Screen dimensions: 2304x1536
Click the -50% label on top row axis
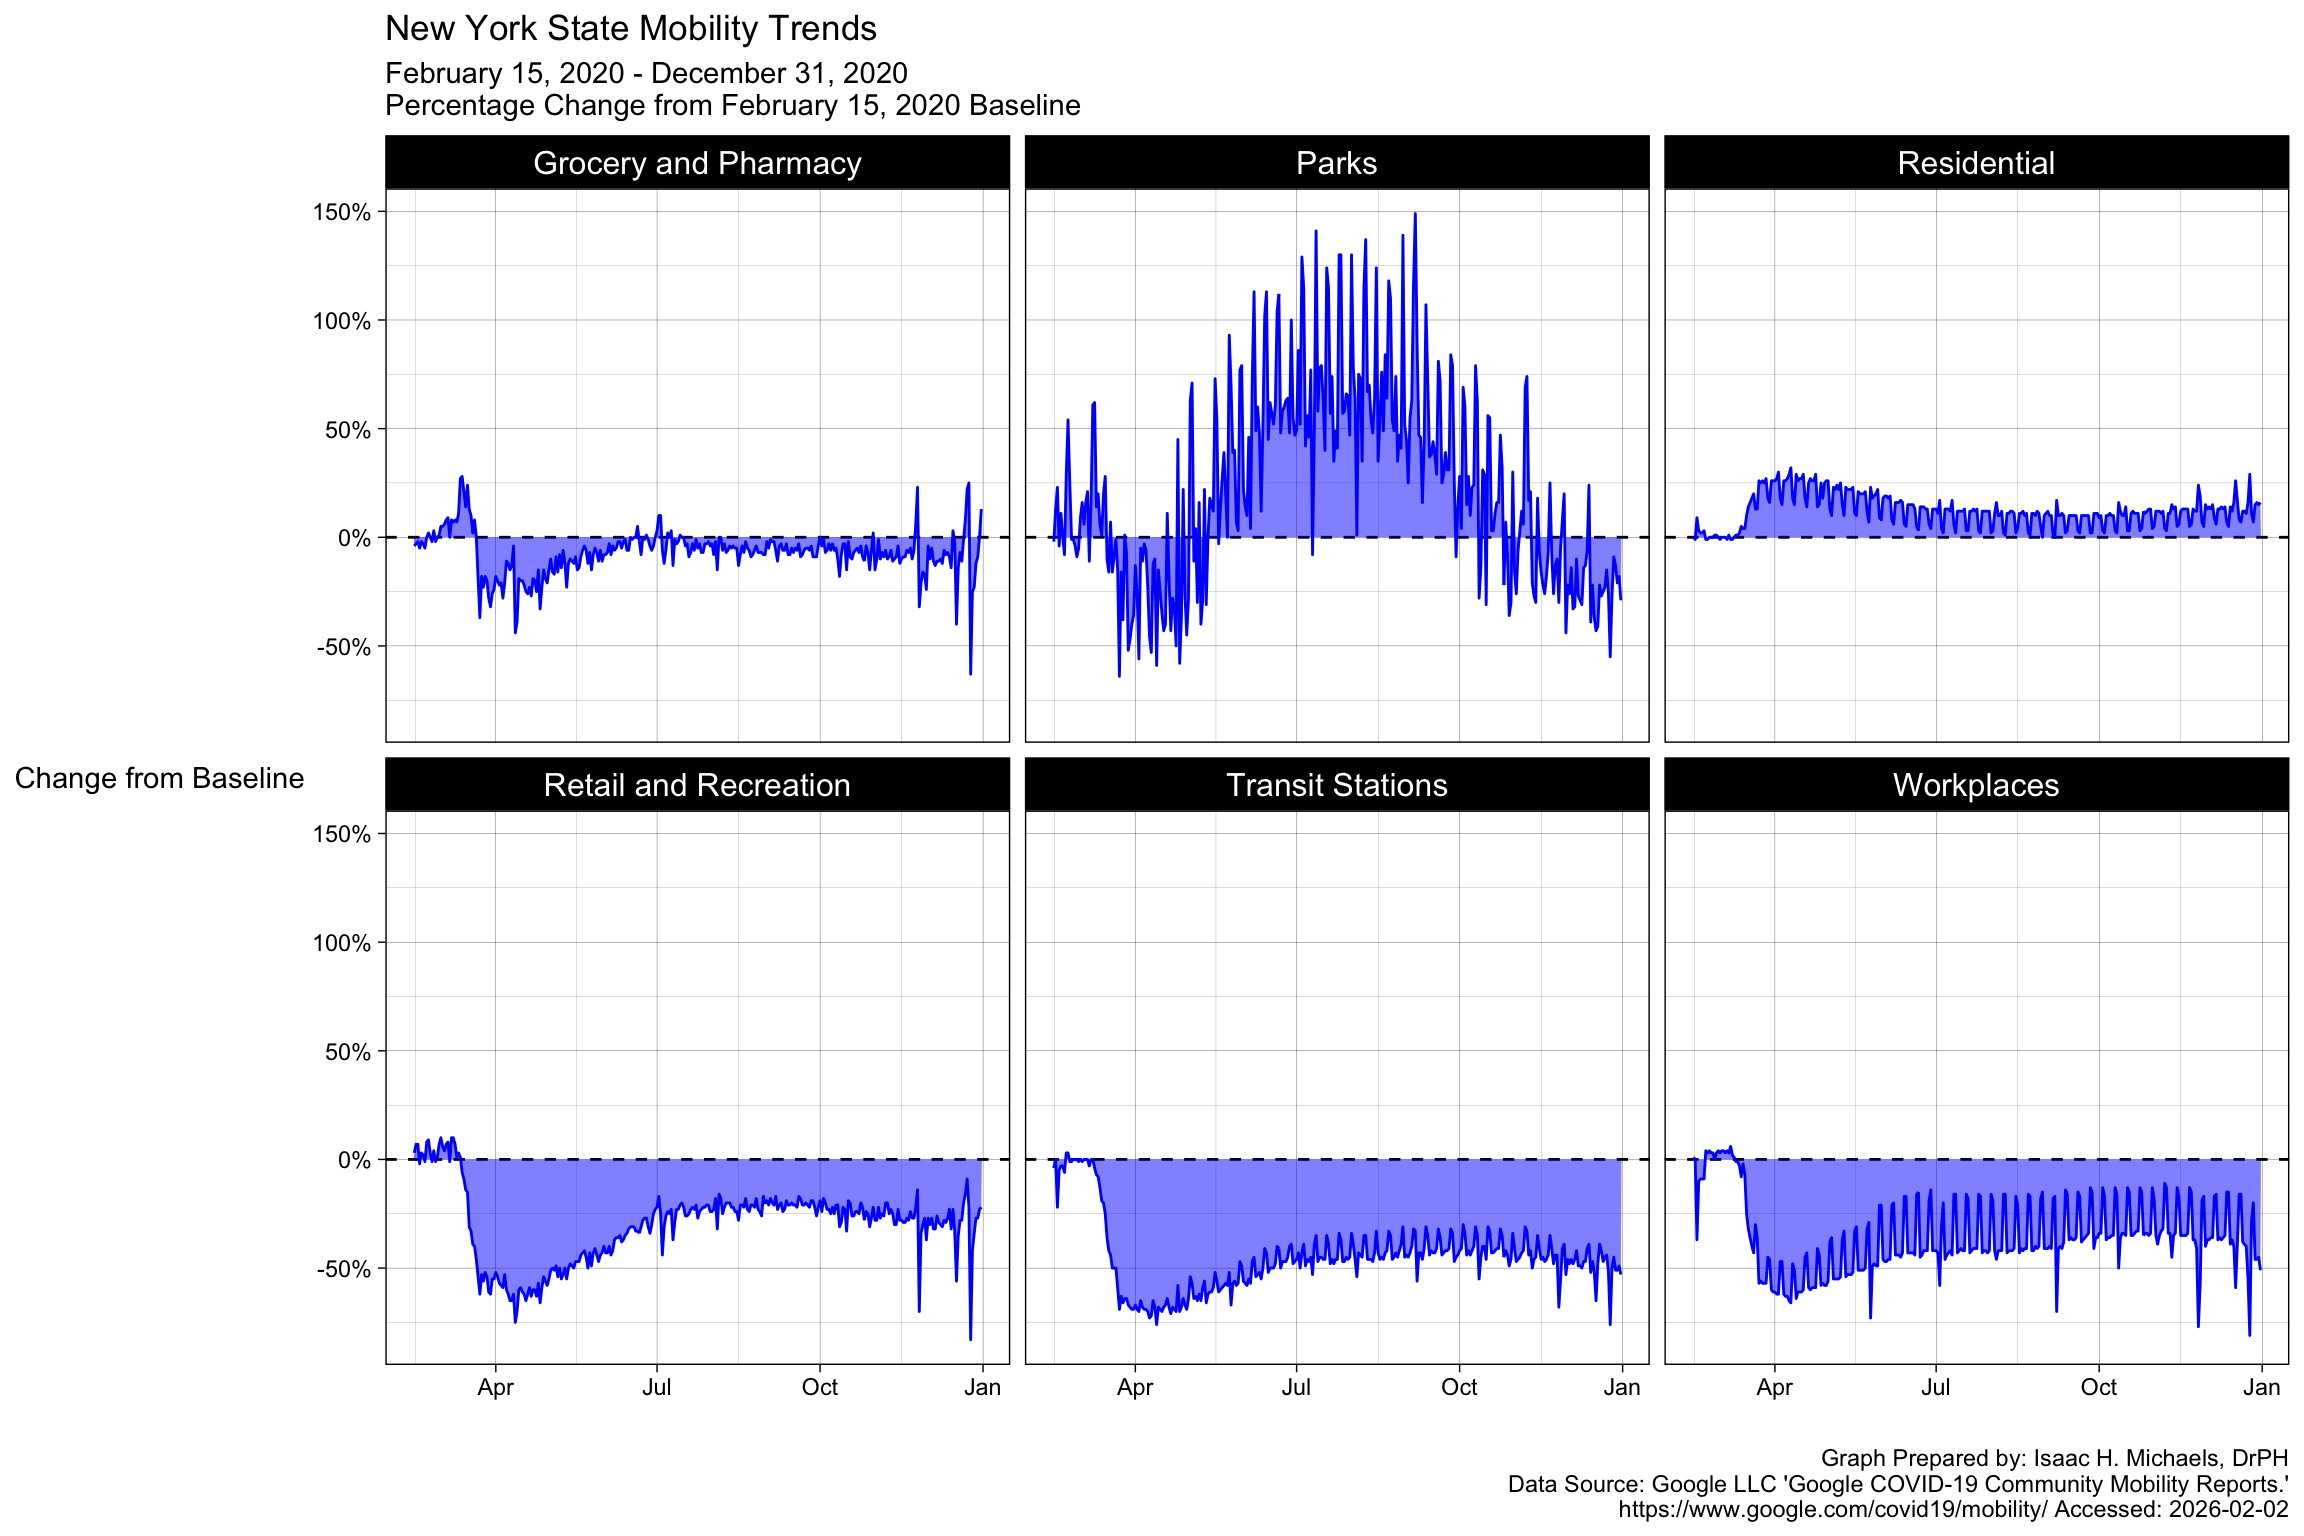(x=344, y=647)
